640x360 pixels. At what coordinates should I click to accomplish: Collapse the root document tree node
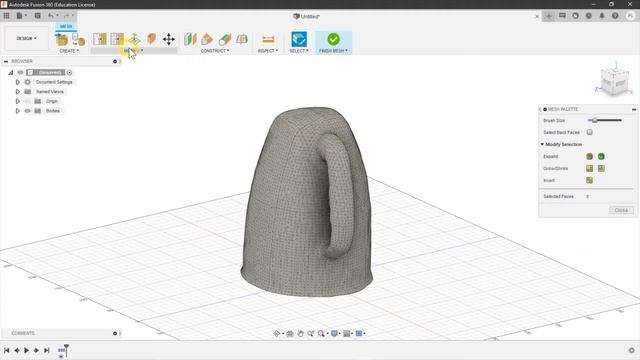[11, 73]
